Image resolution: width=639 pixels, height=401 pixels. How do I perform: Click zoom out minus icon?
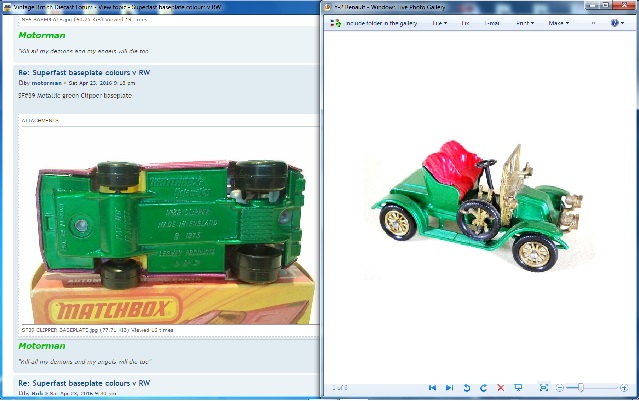(x=561, y=387)
